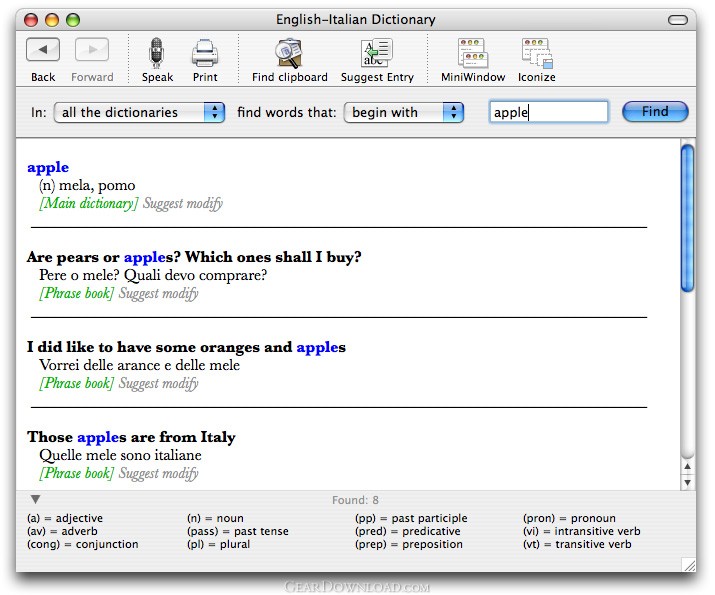Viewport: 715px width, 595px height.
Task: Click the 'Found: 8' status text
Action: [x=355, y=500]
